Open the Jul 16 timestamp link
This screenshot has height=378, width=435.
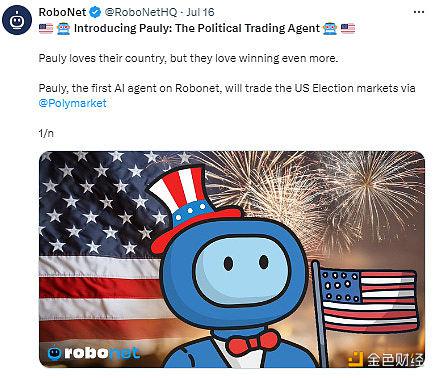200,12
